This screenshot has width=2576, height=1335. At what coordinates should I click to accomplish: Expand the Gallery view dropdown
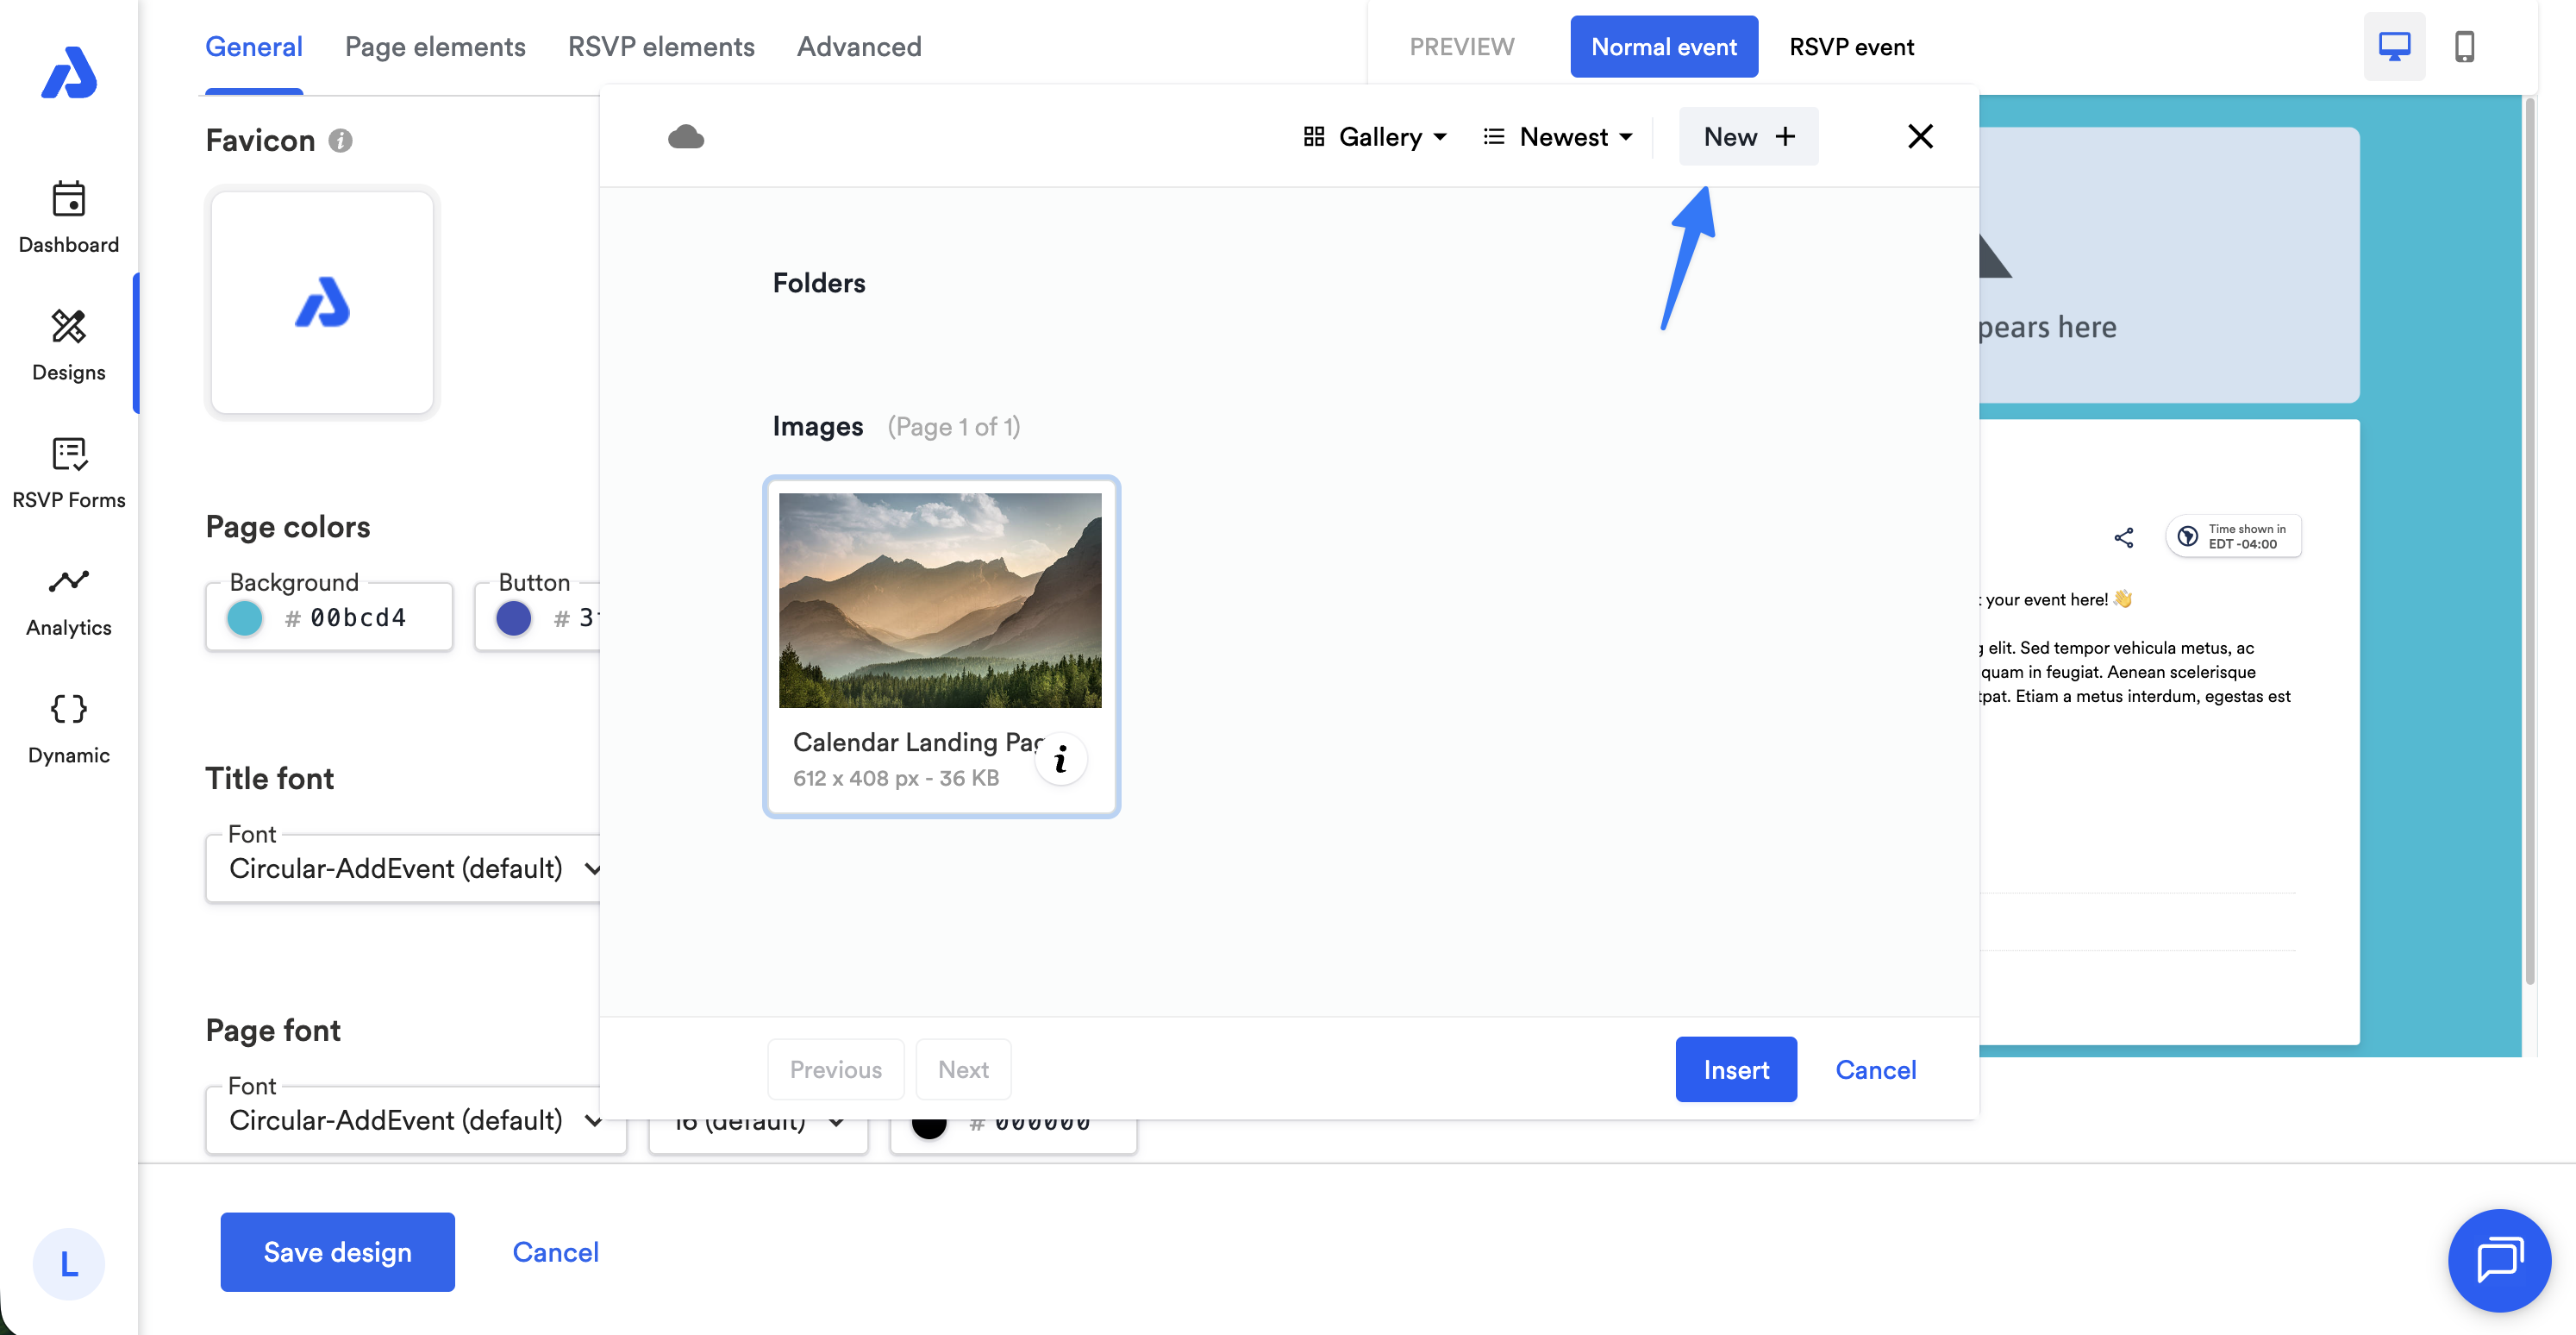pos(1374,137)
